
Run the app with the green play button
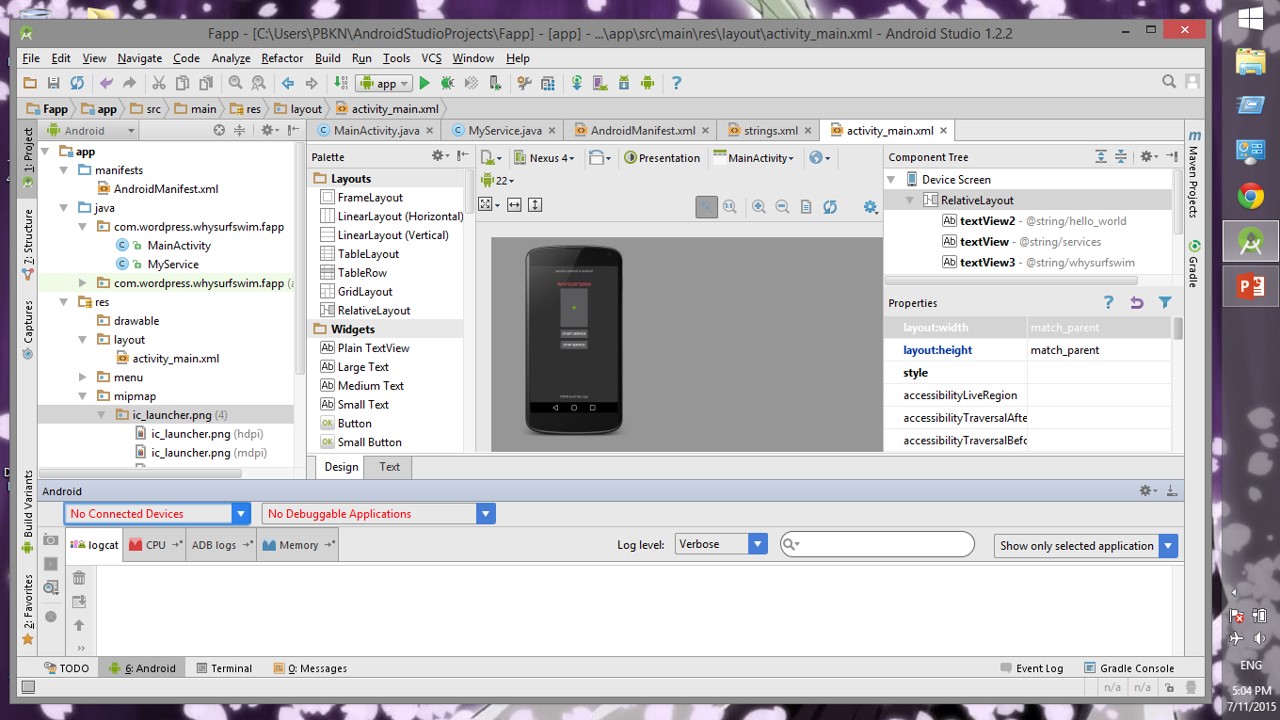pos(424,83)
